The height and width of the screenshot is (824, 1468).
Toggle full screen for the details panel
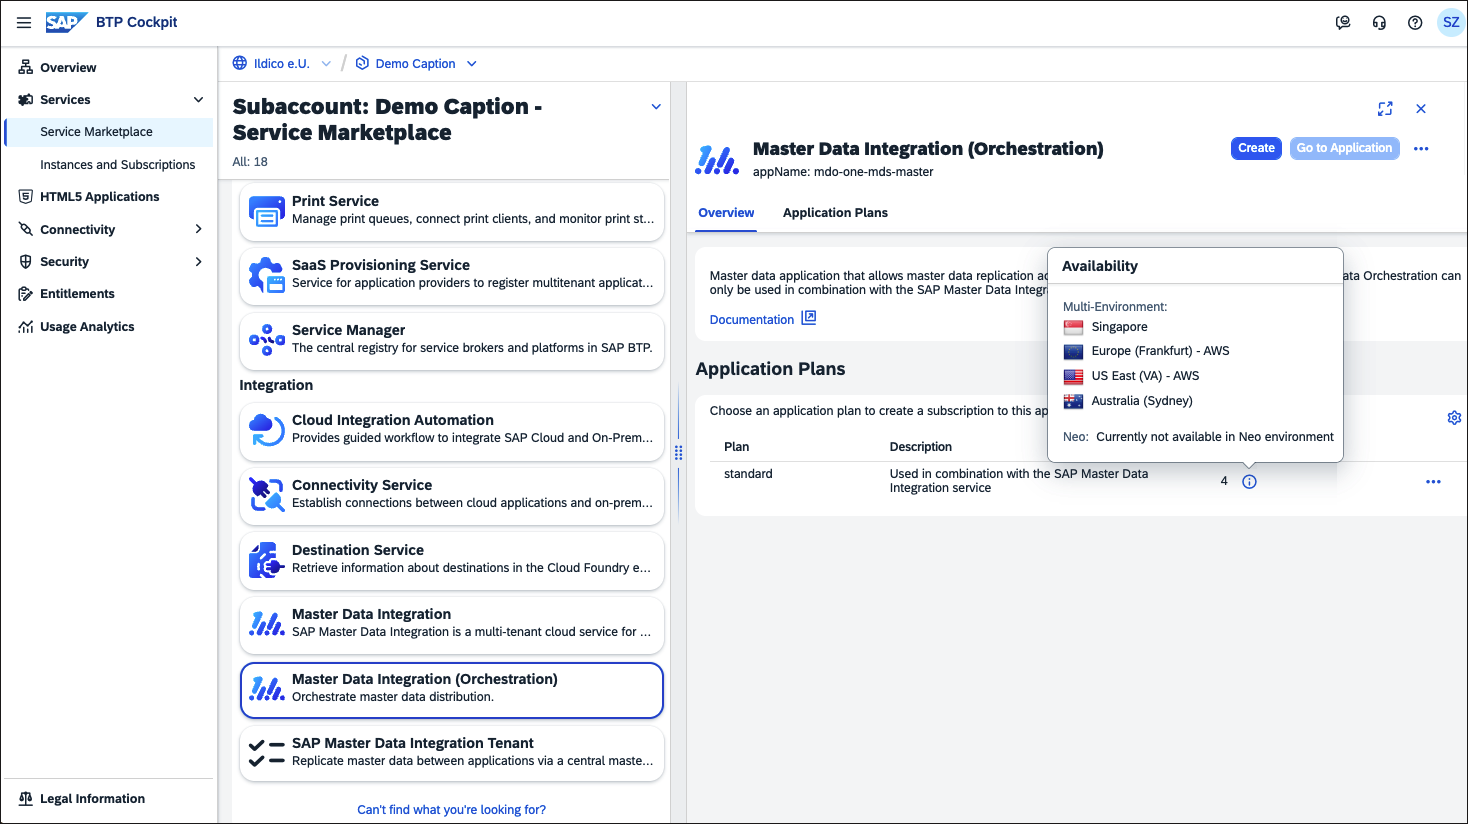coord(1385,108)
